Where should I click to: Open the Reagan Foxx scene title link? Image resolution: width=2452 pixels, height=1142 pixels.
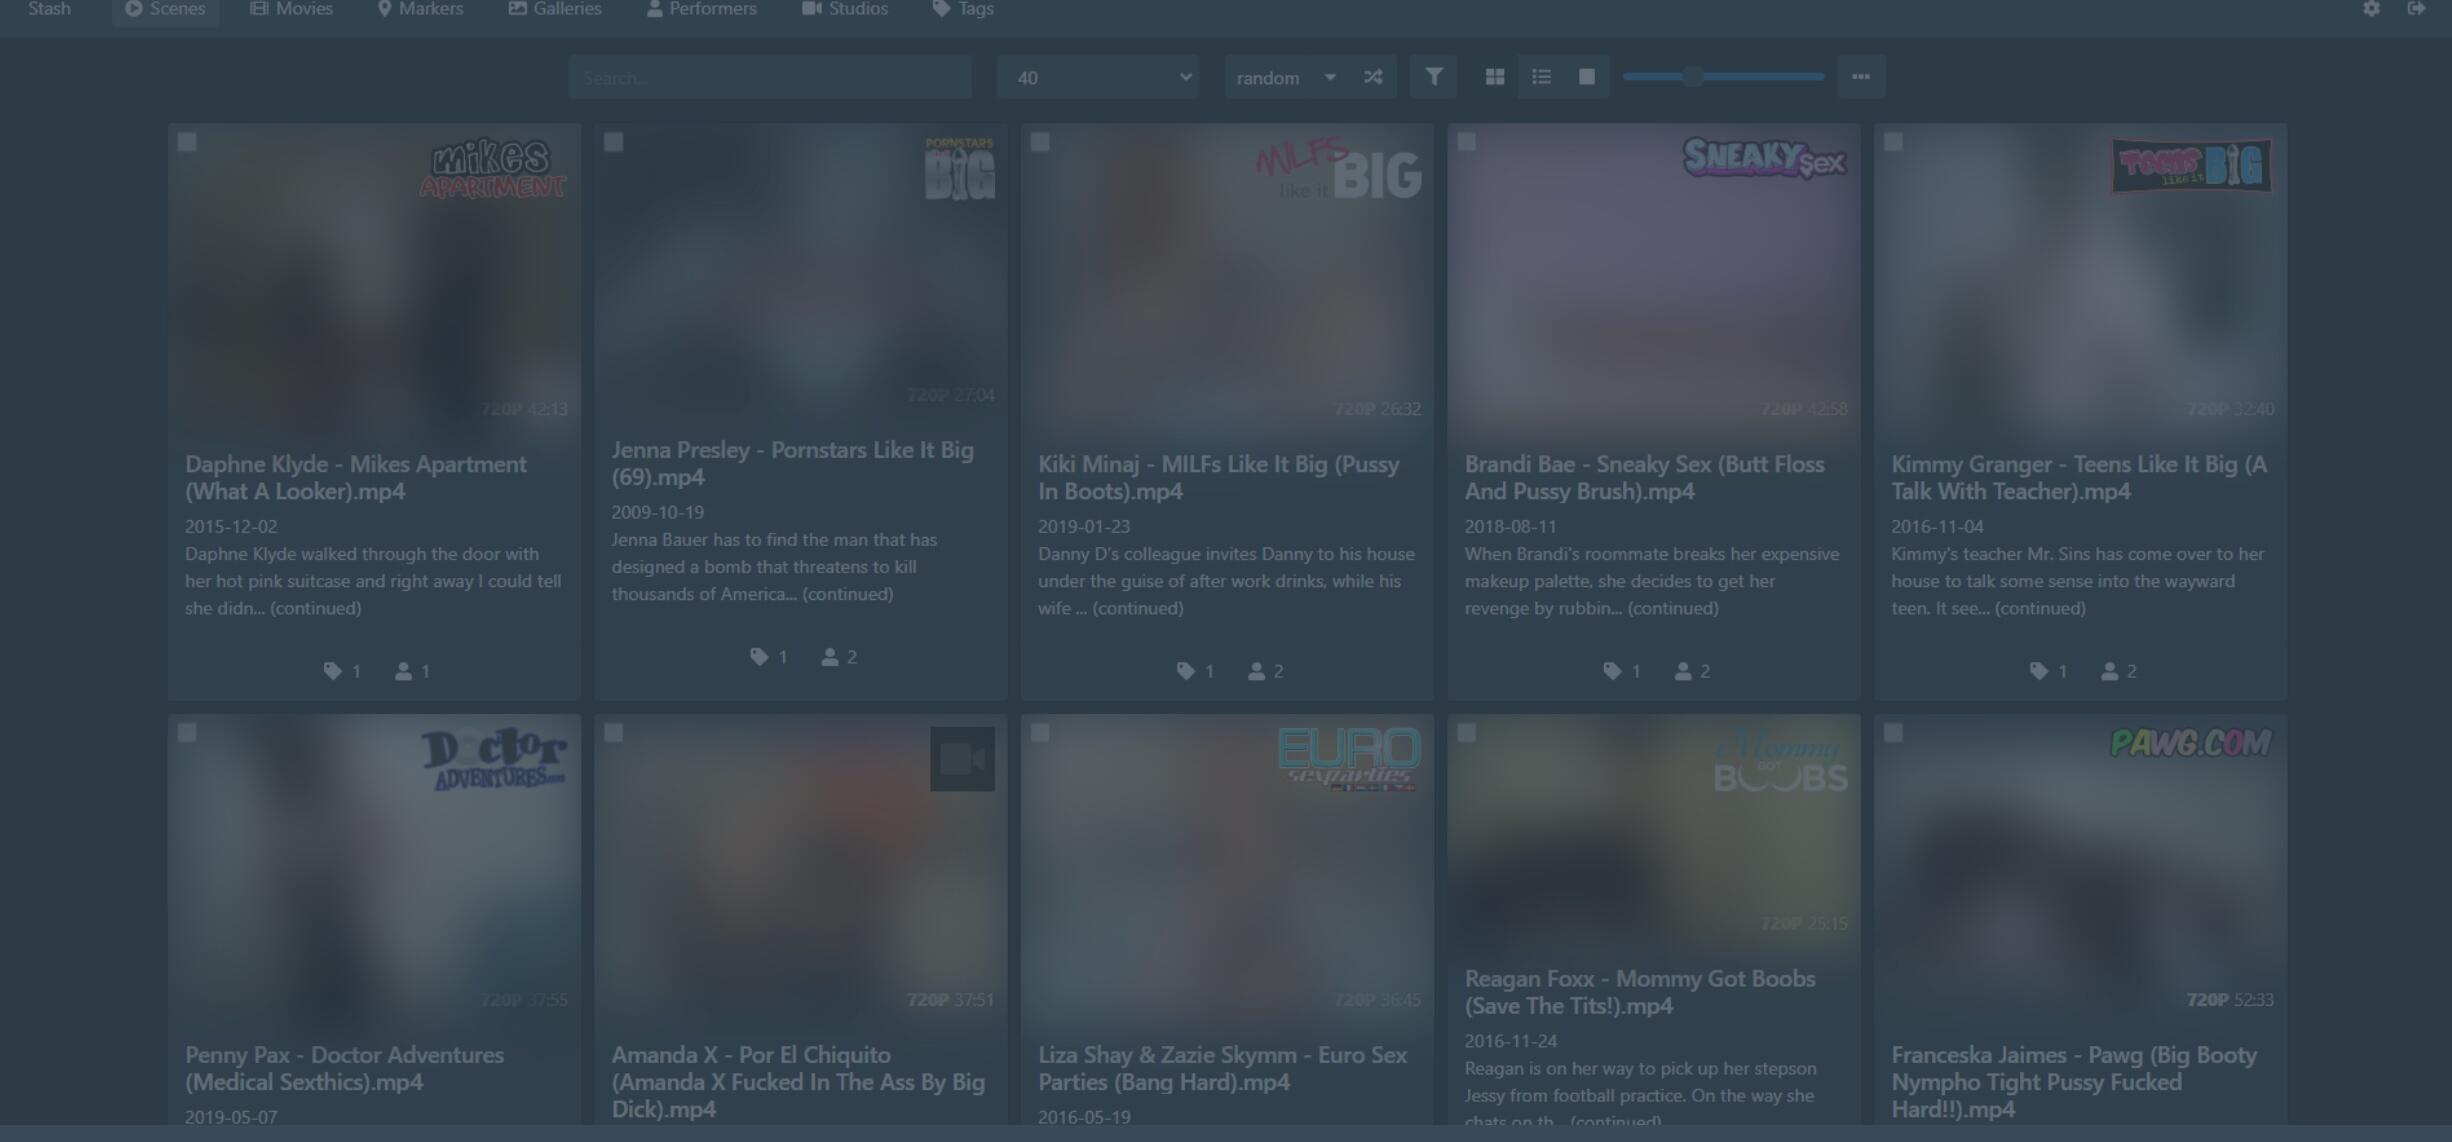tap(1640, 992)
